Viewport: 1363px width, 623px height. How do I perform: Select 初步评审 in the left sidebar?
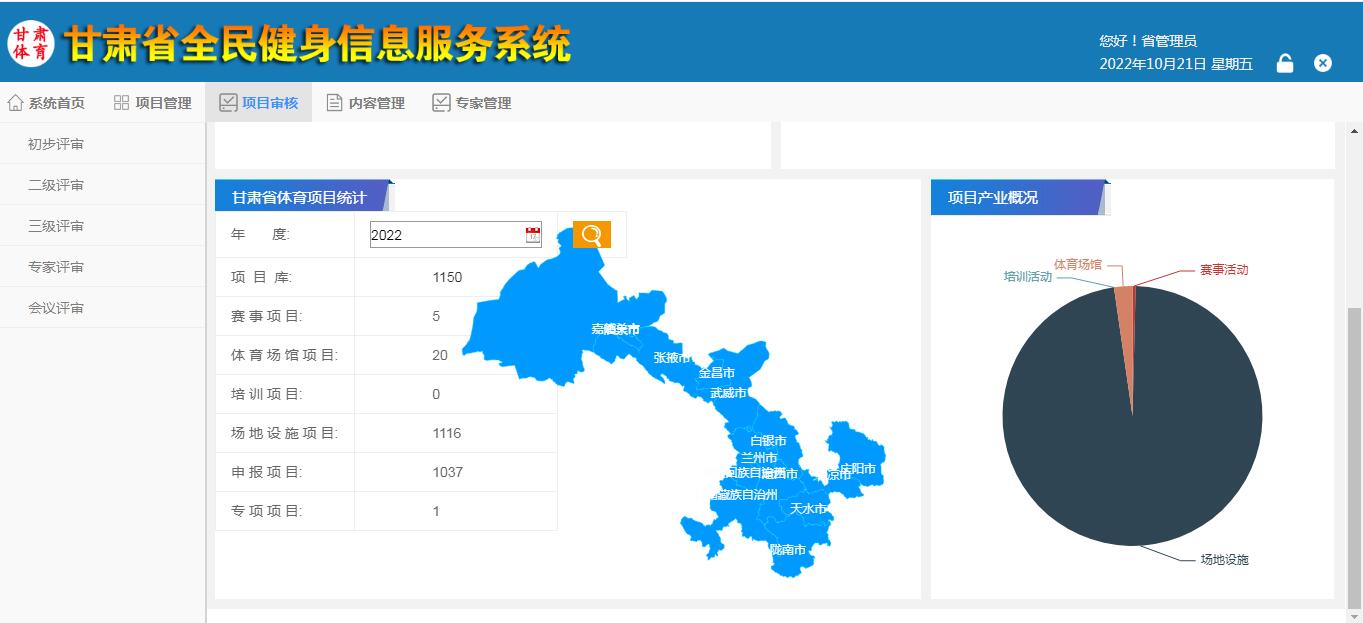(56, 144)
